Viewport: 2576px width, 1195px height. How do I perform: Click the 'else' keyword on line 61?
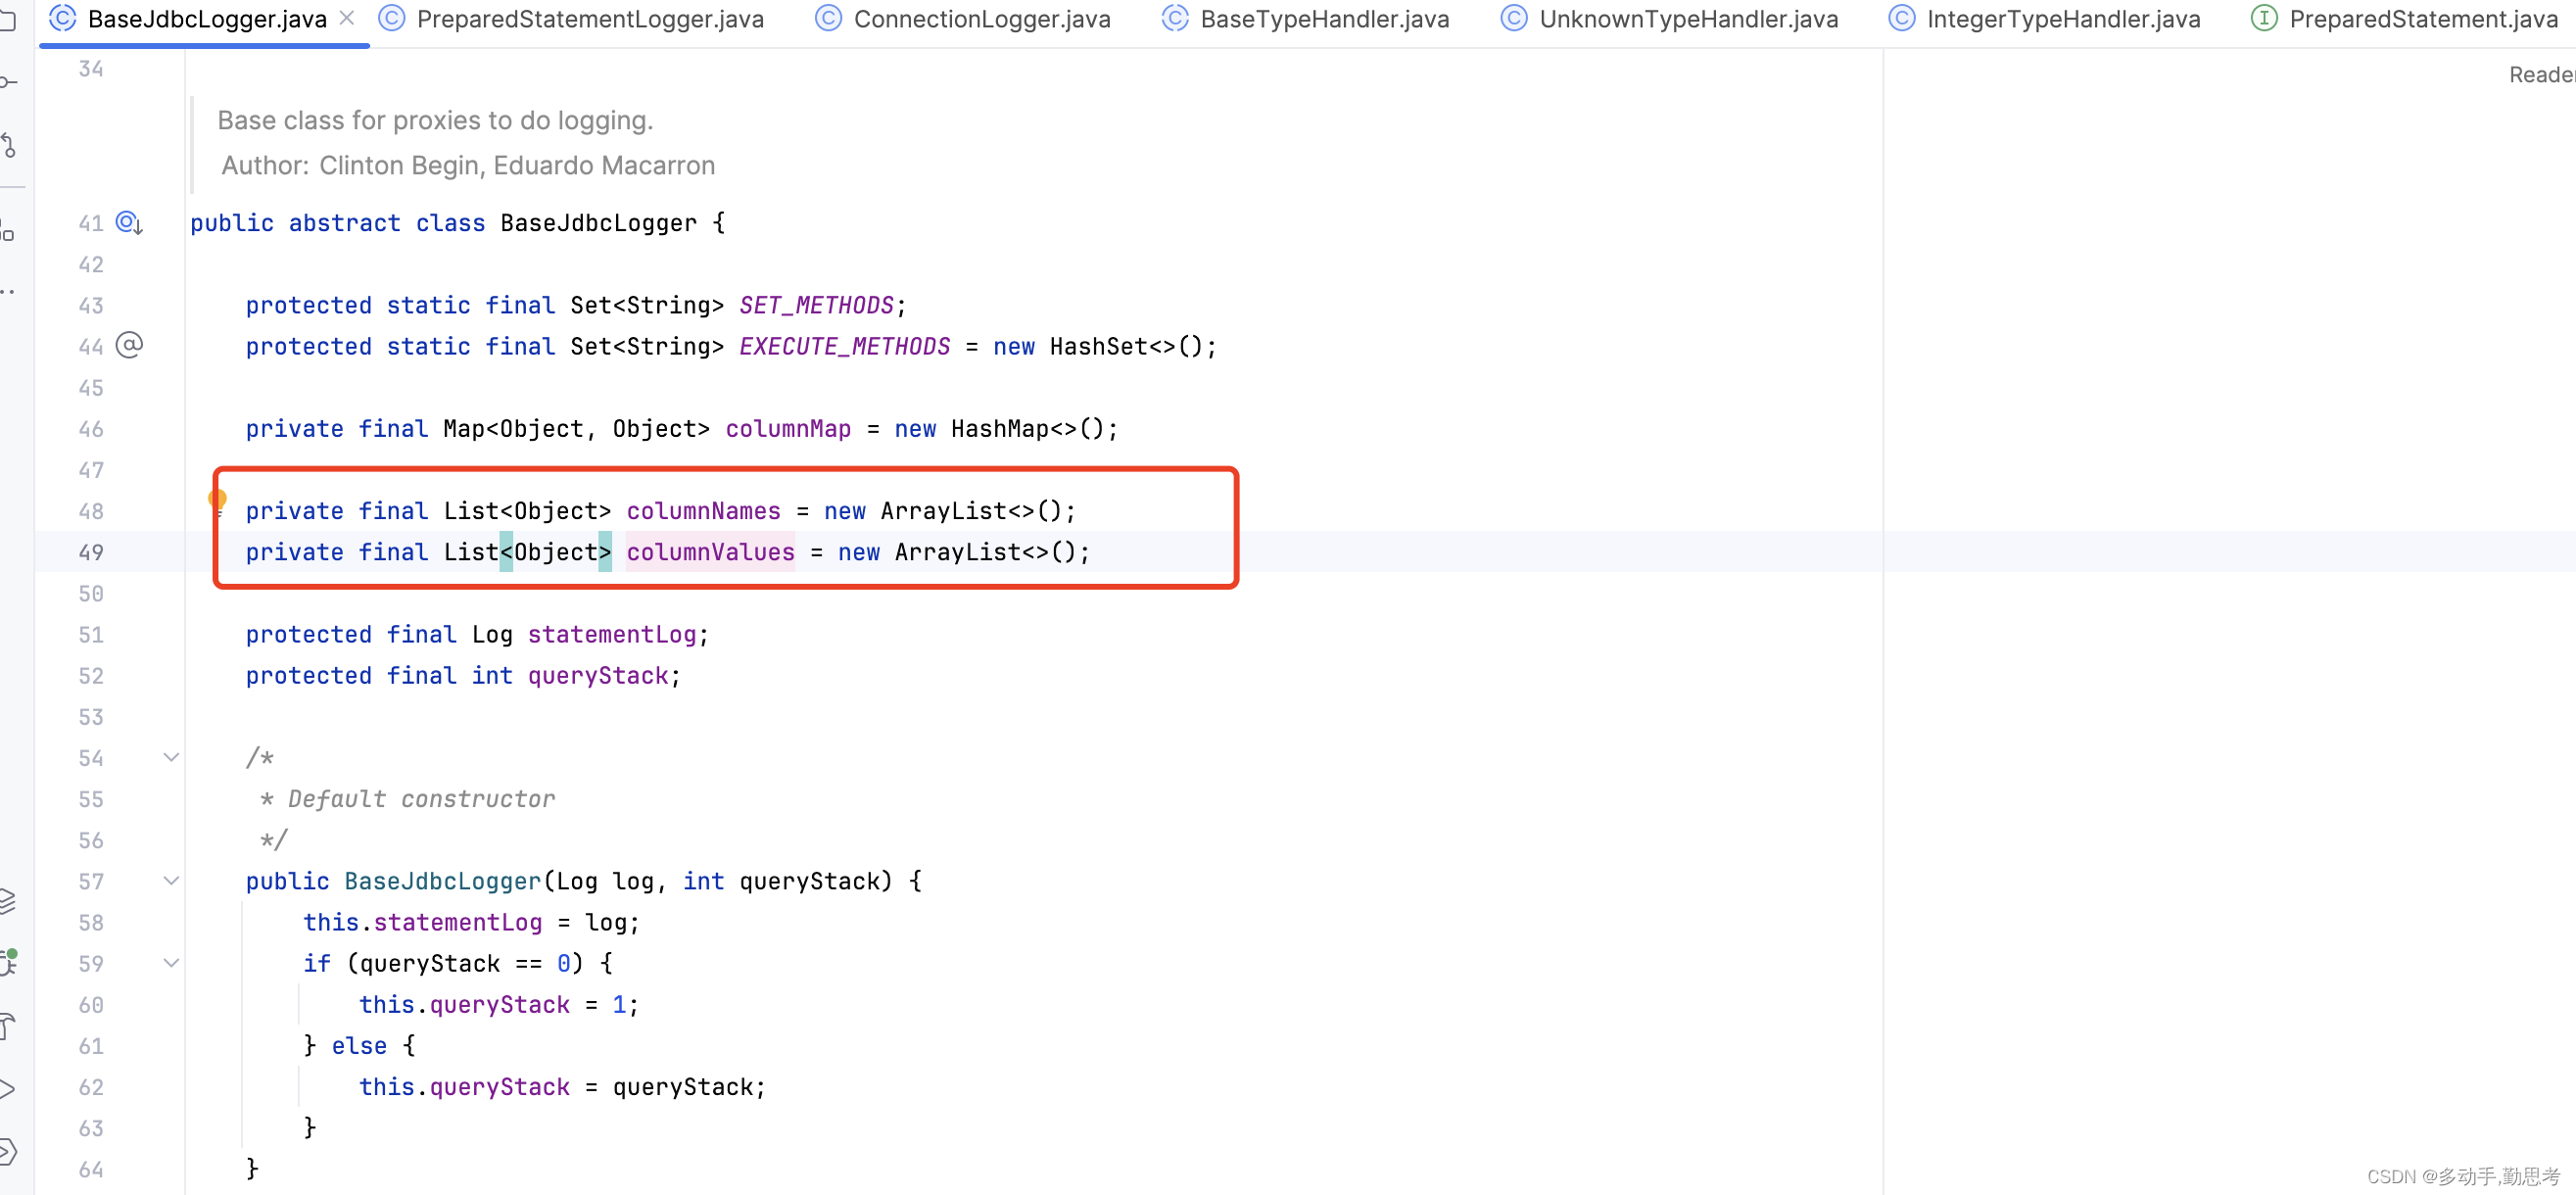(x=359, y=1045)
